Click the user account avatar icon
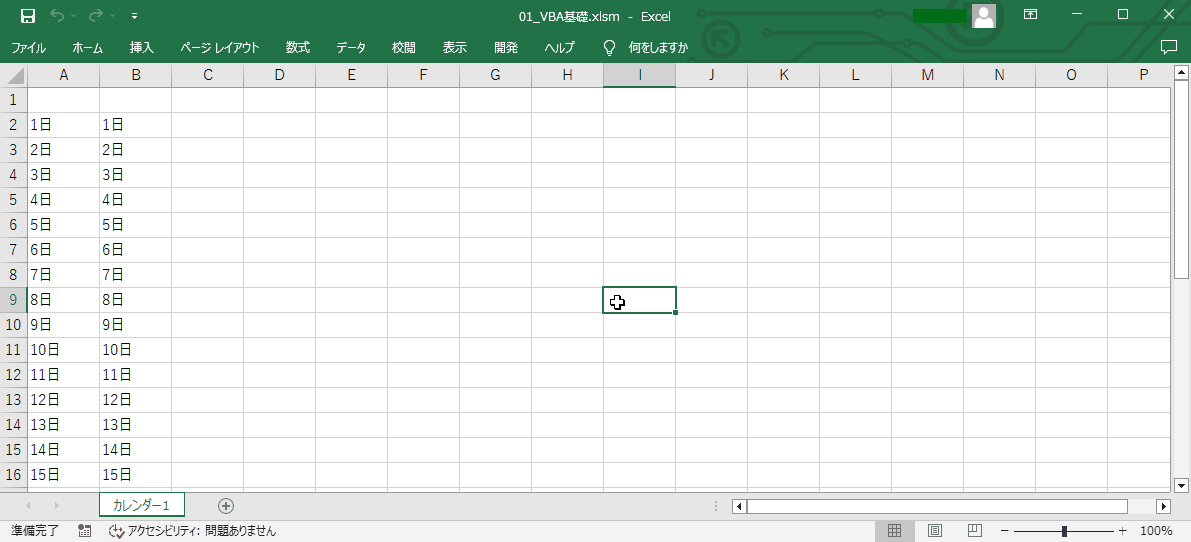1191x542 pixels. 984,16
